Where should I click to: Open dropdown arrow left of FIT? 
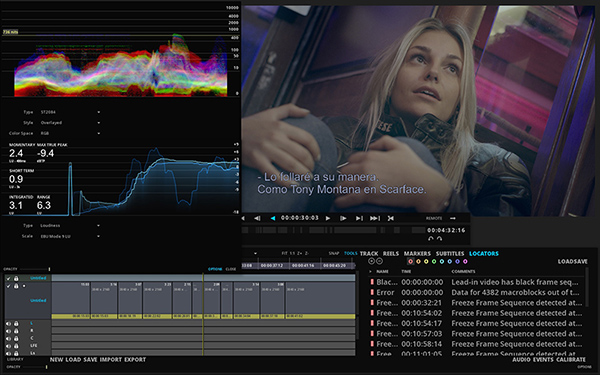255,253
